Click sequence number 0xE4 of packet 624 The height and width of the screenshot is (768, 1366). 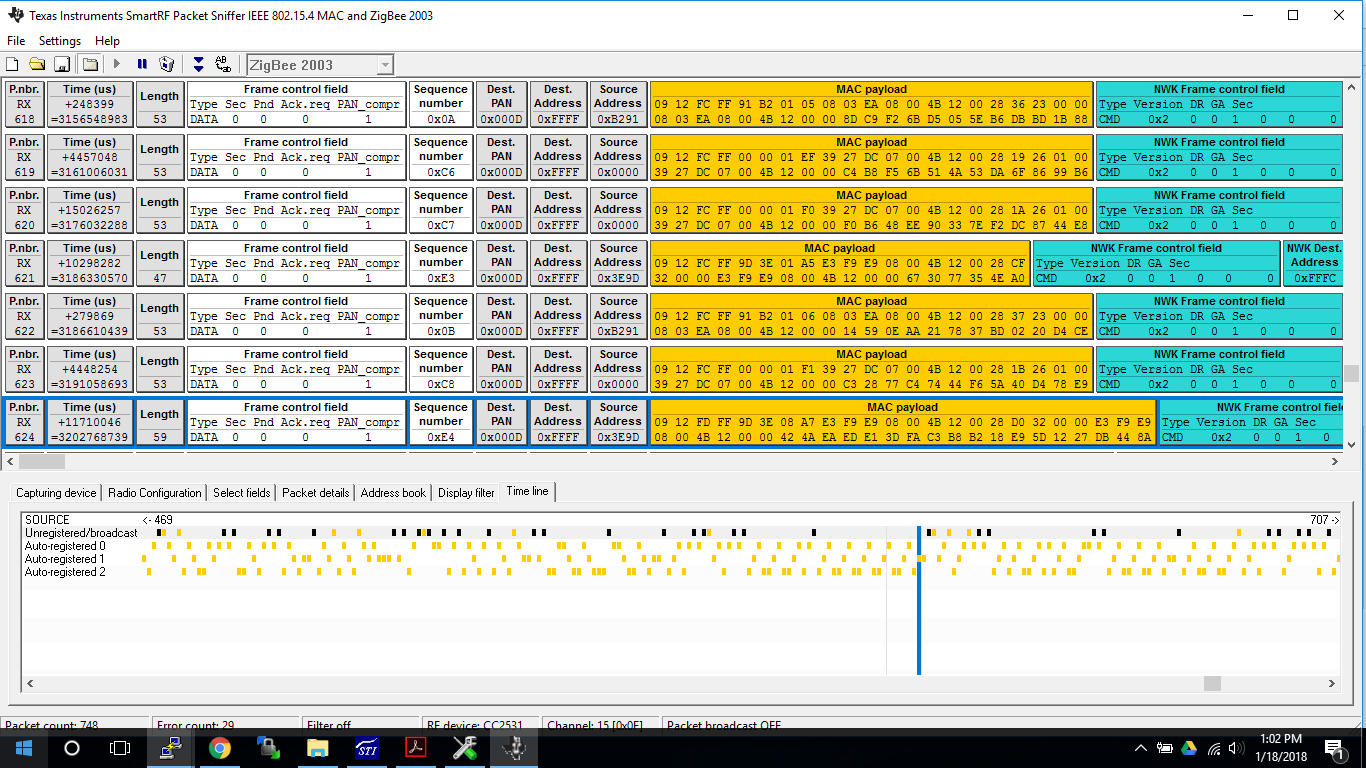[441, 437]
